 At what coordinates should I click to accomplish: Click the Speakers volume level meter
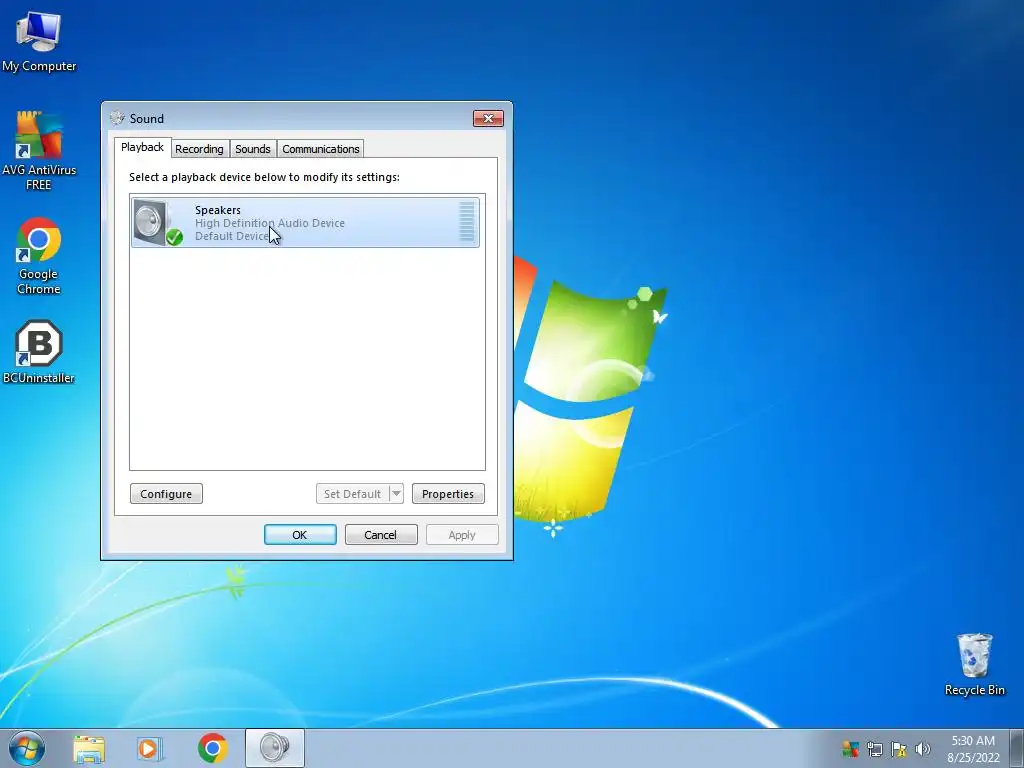(466, 222)
